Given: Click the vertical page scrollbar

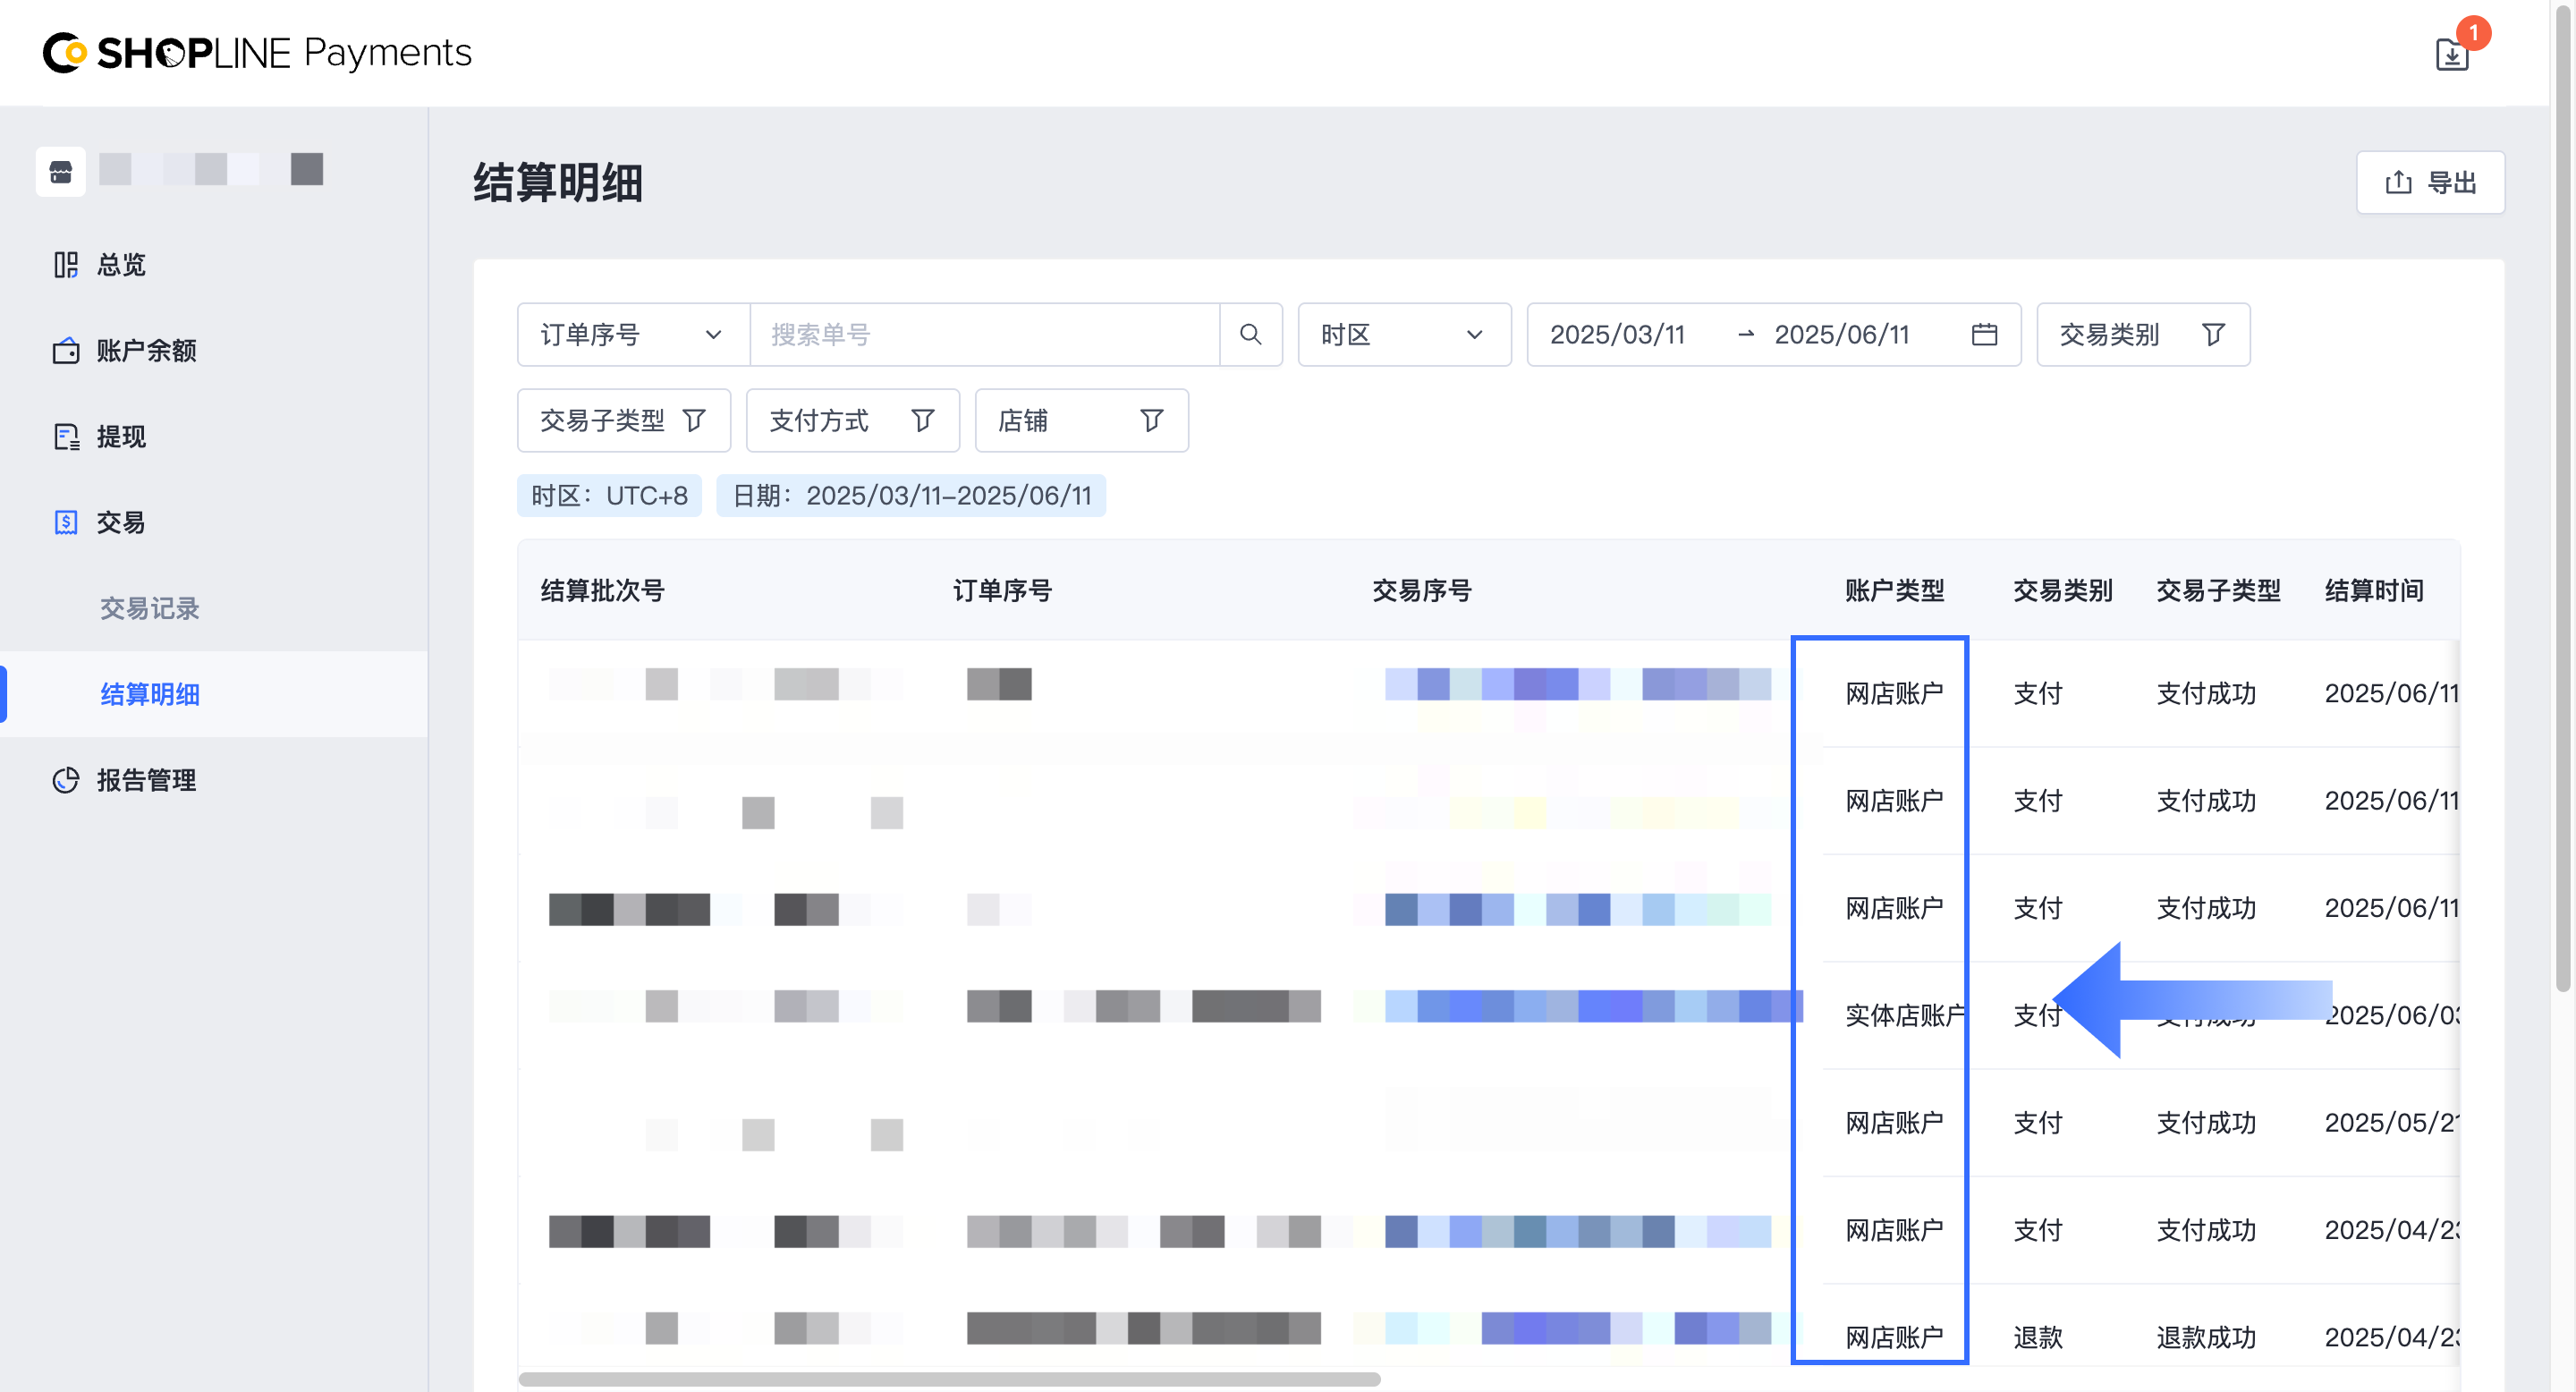Looking at the screenshot, I should pos(2564,500).
